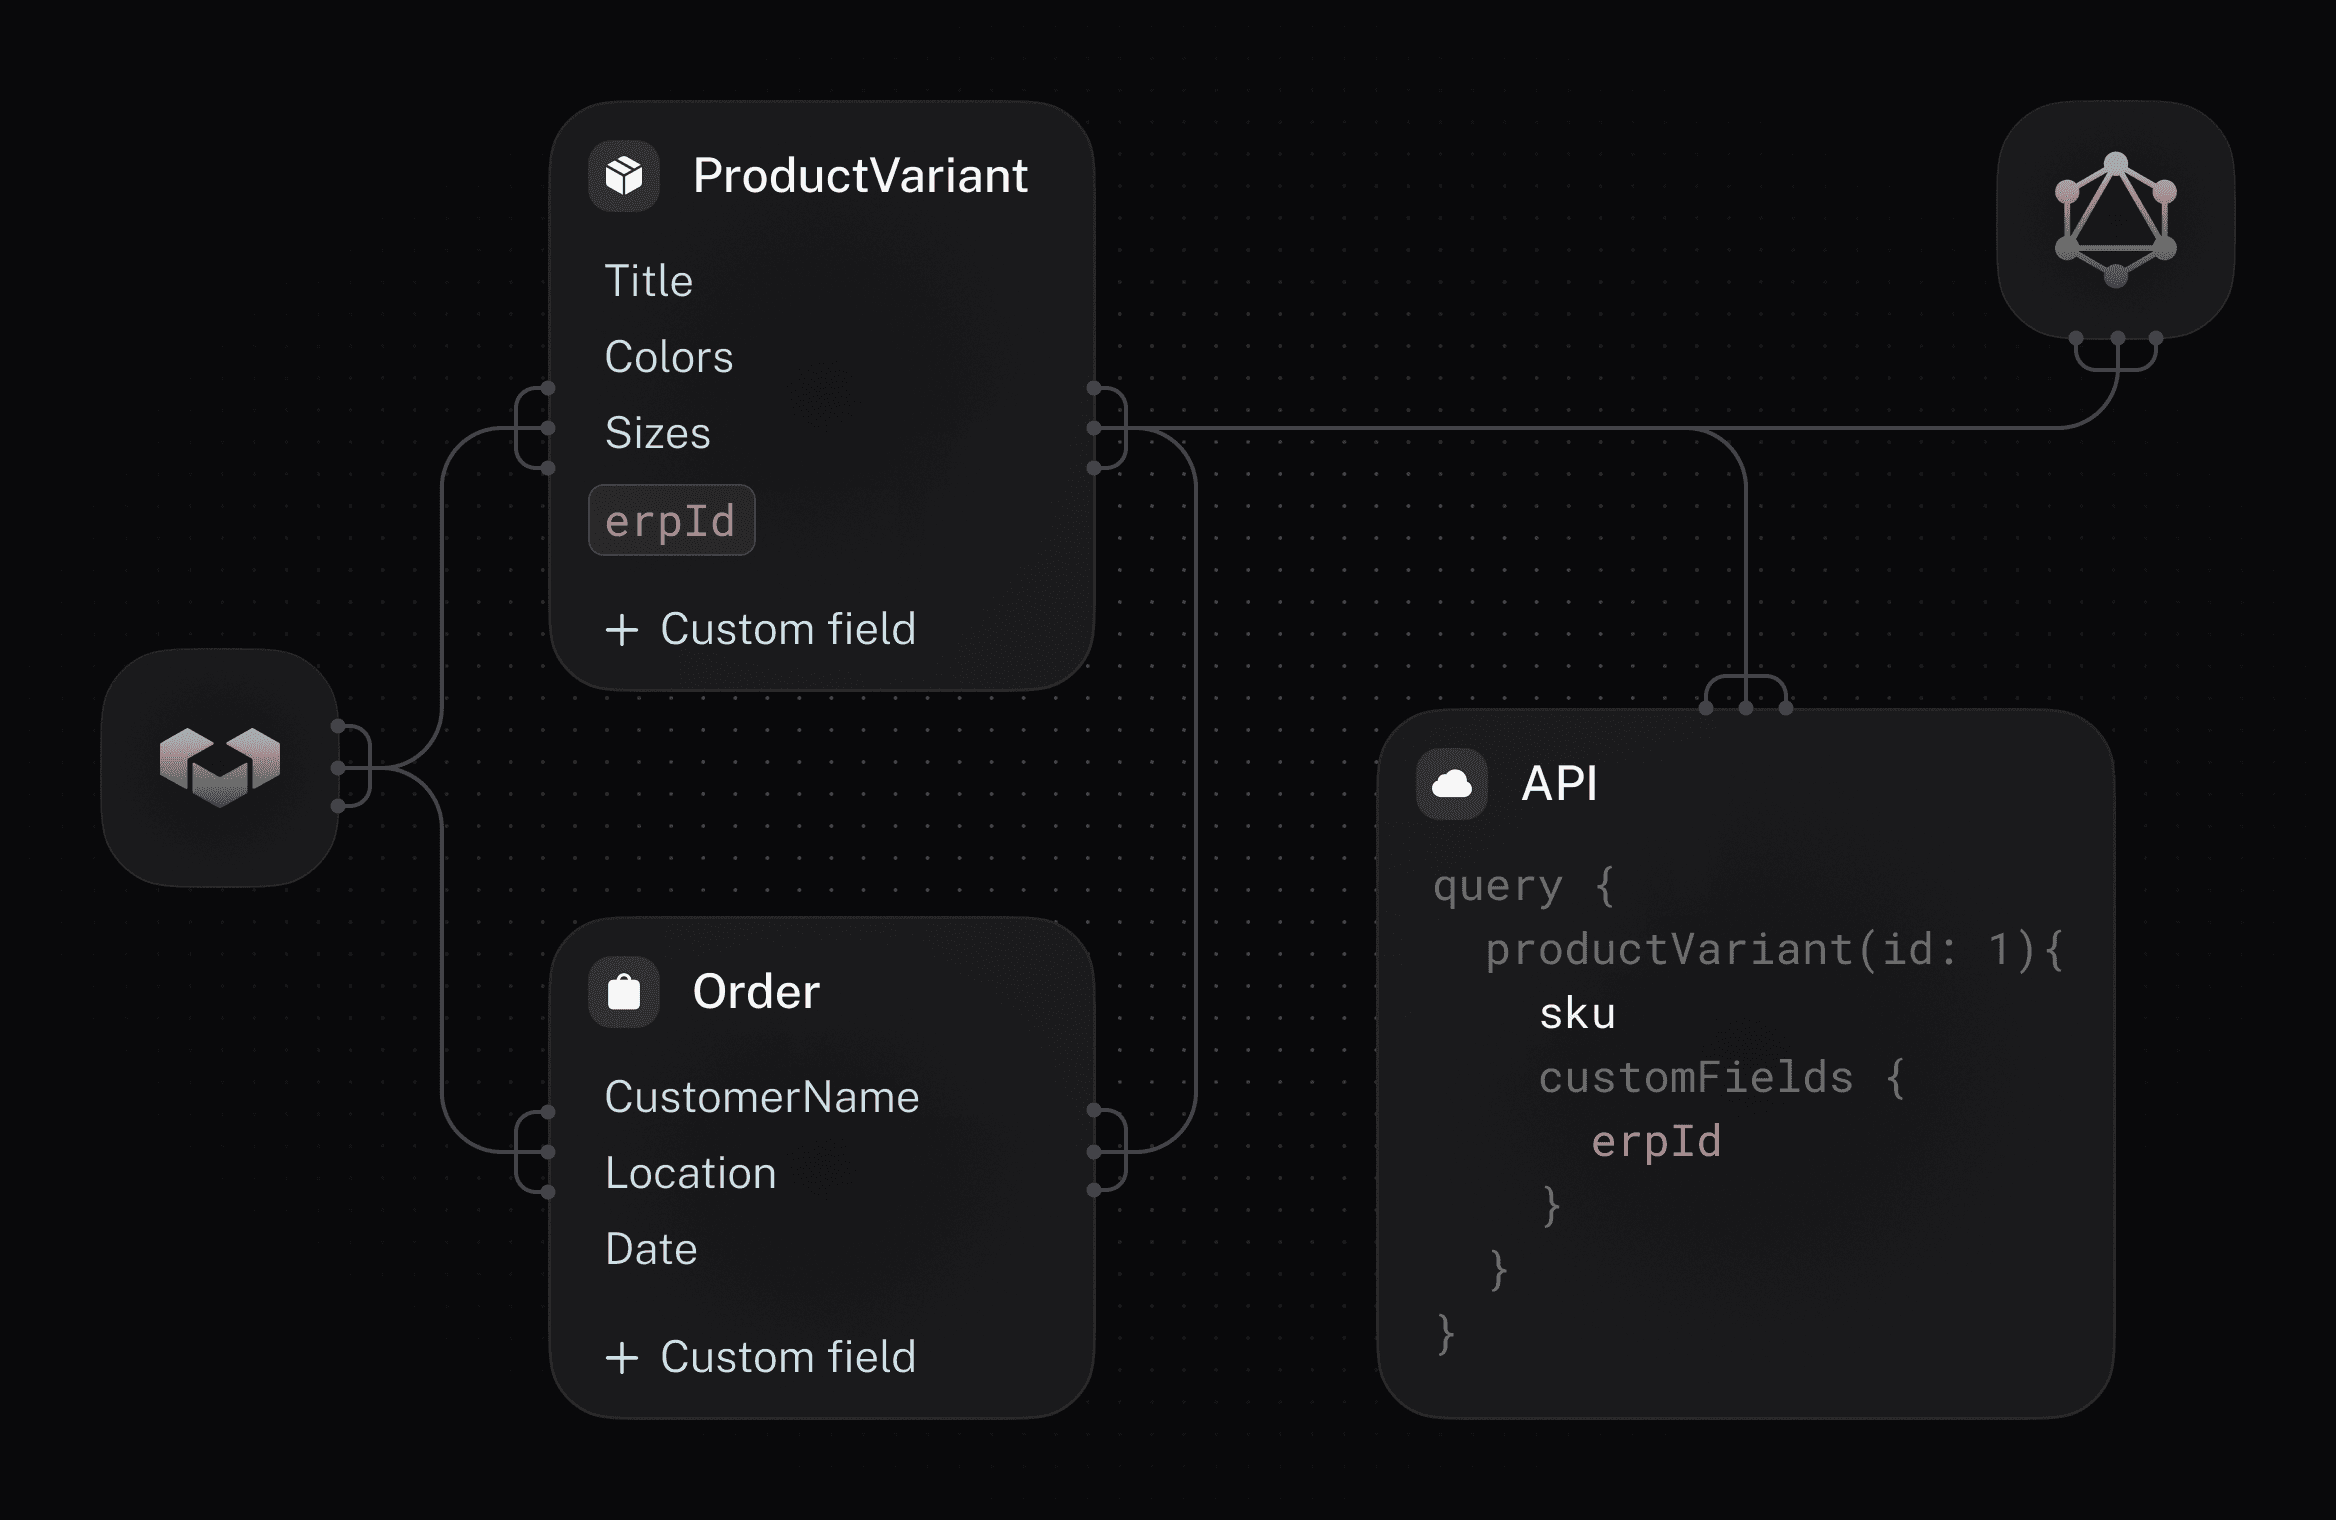
Task: Click the ProductVariant card title
Action: tap(859, 176)
